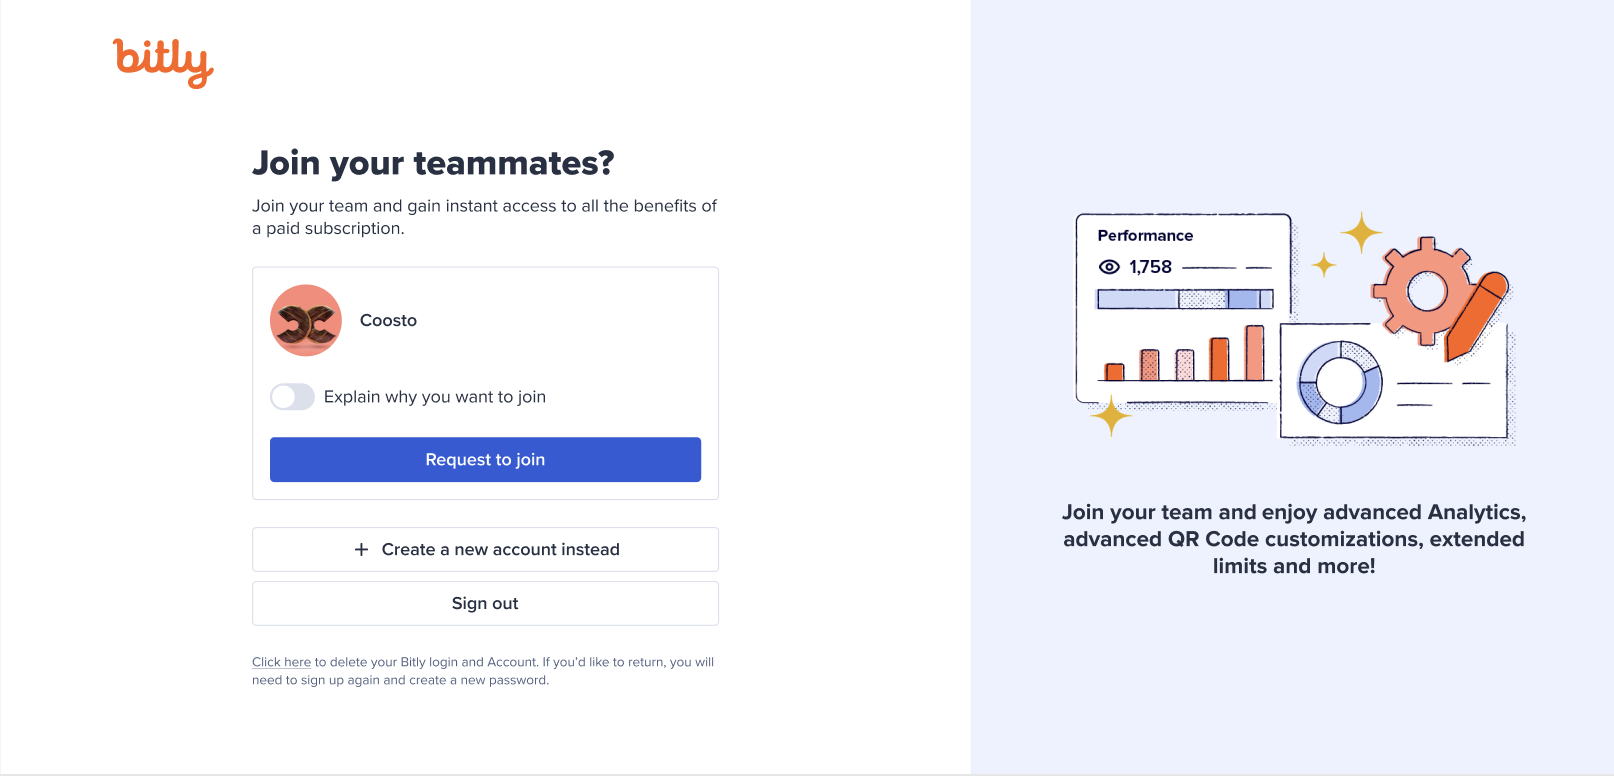Click the Coosto team name label
This screenshot has height=776, width=1614.
click(x=388, y=320)
